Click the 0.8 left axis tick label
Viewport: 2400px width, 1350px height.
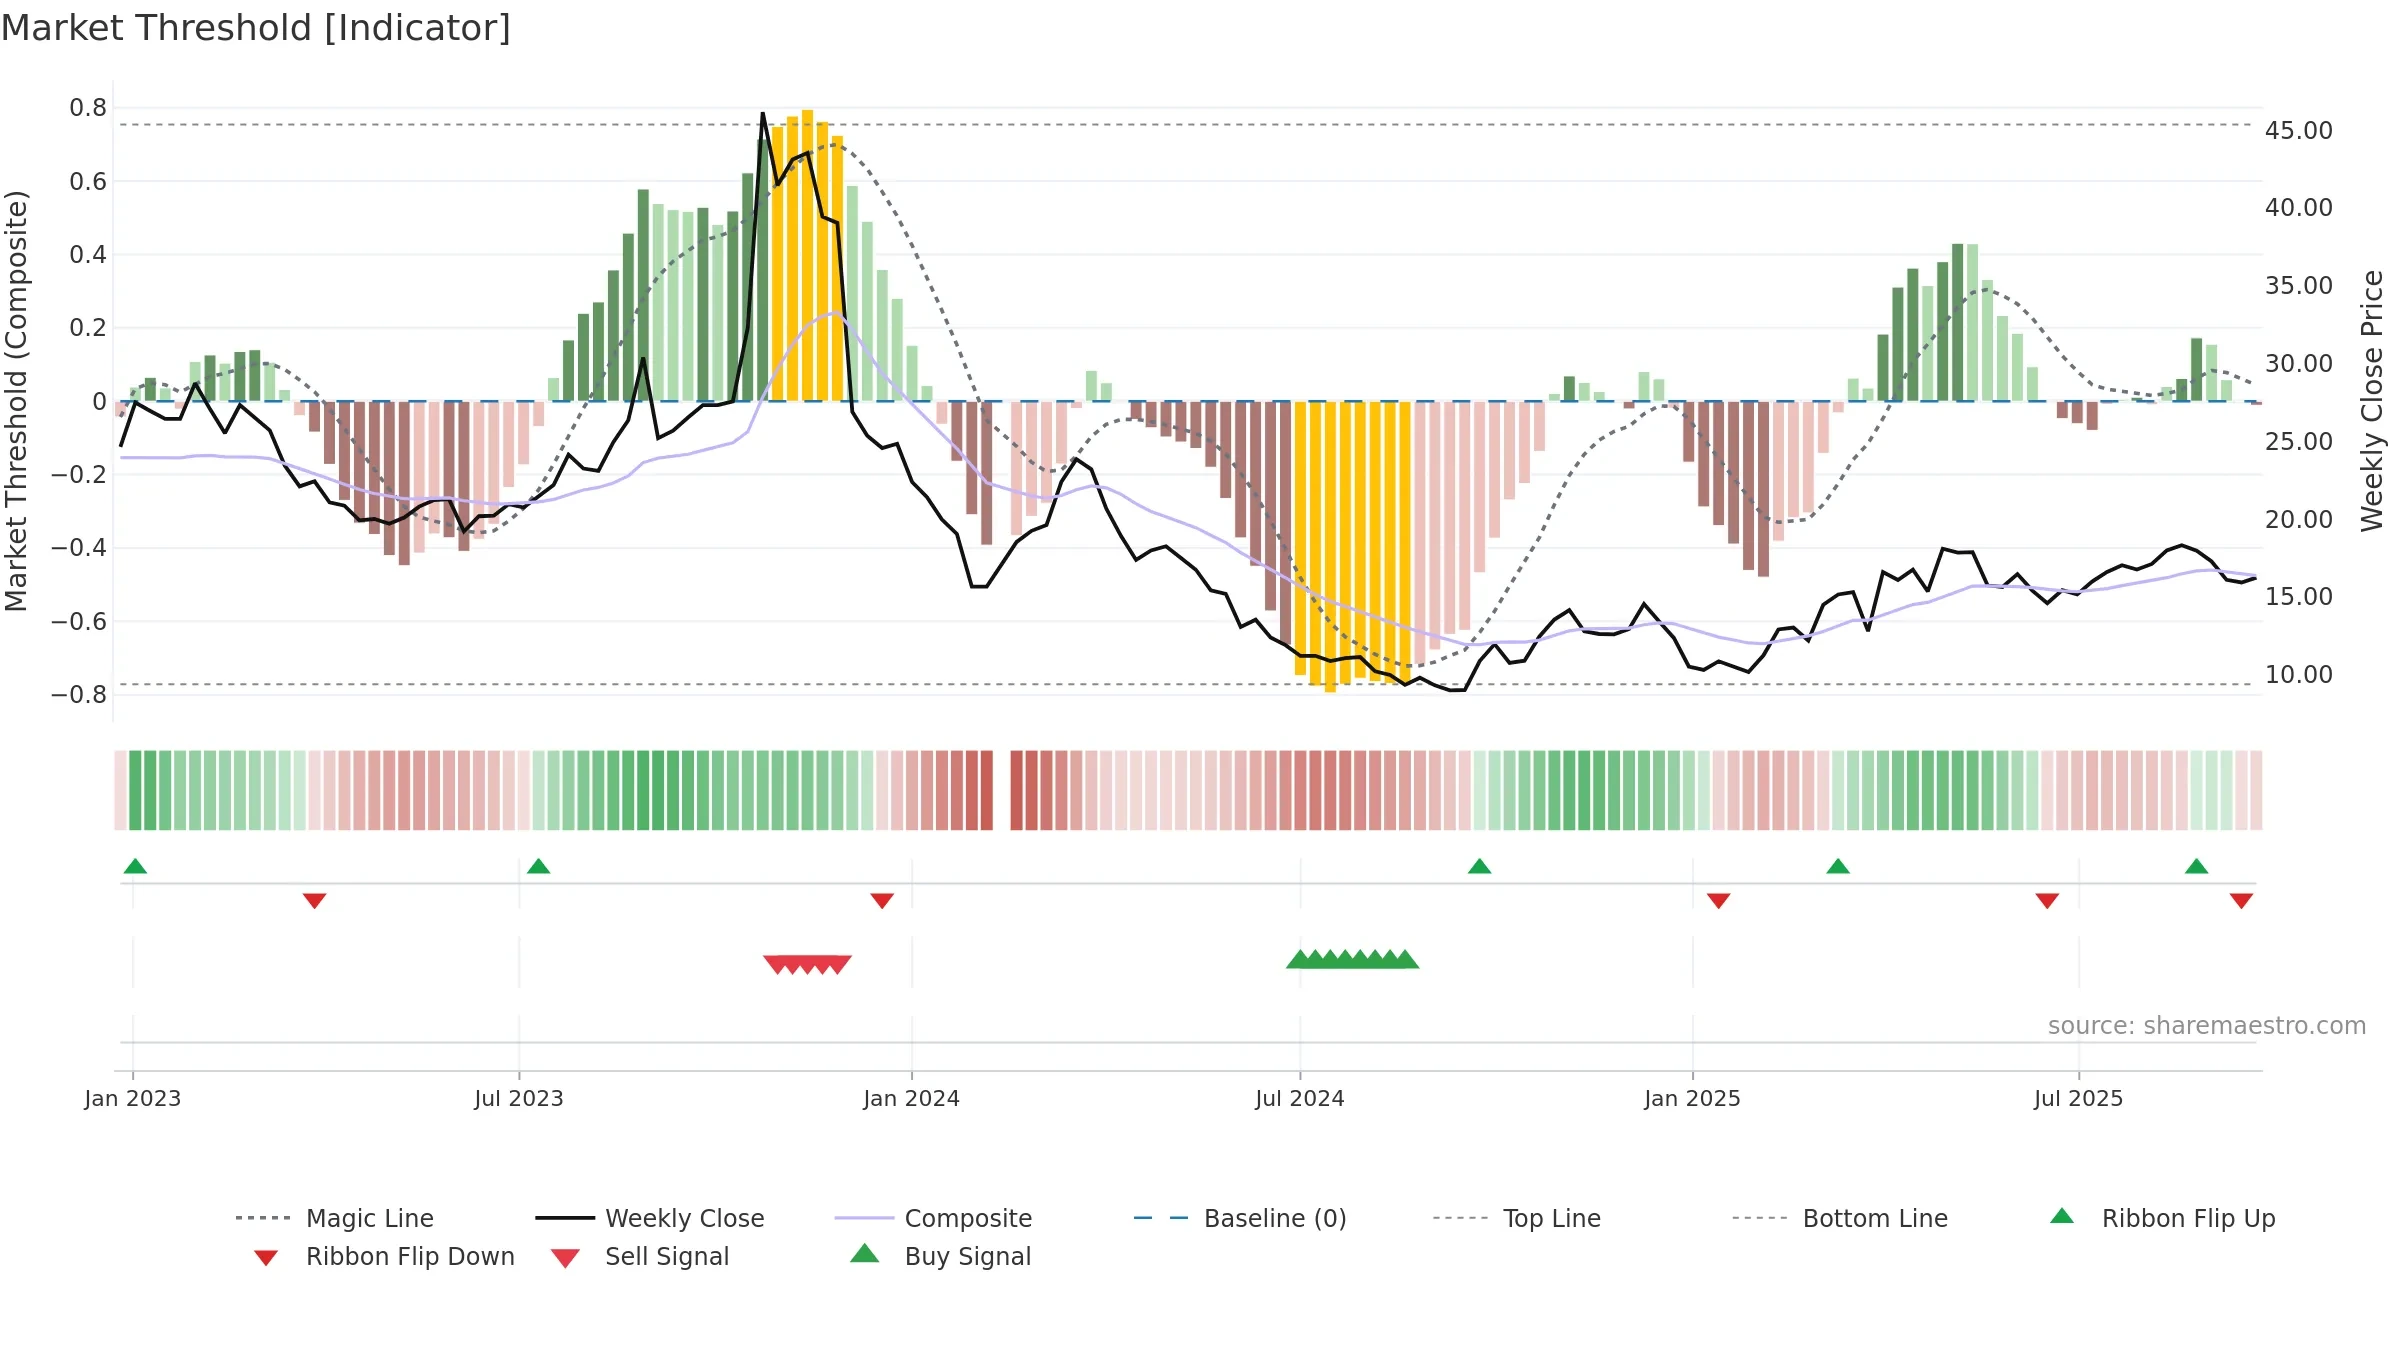point(88,108)
